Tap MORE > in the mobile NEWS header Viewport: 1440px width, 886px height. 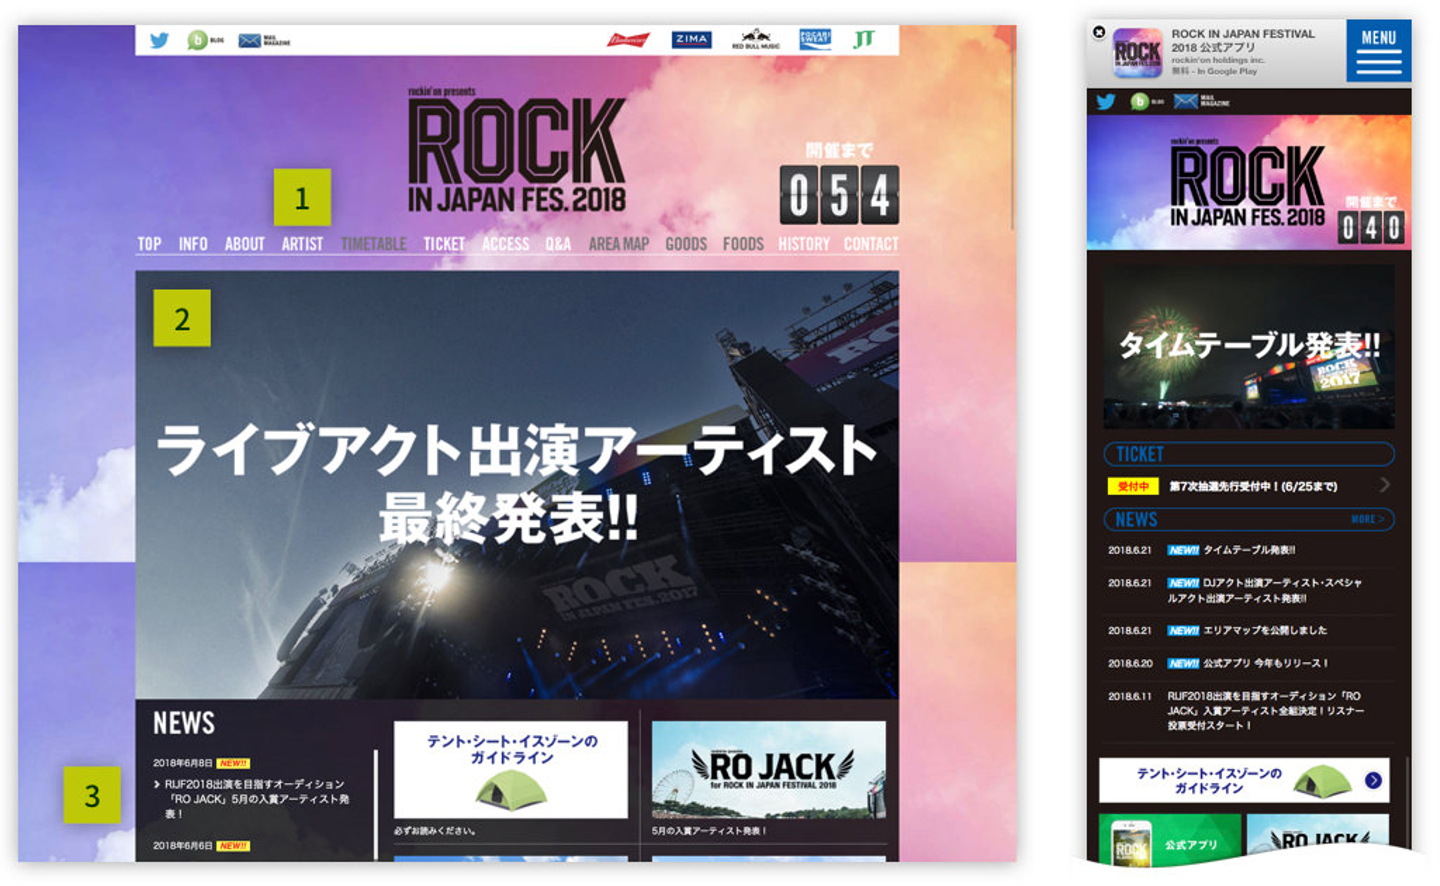point(1367,520)
